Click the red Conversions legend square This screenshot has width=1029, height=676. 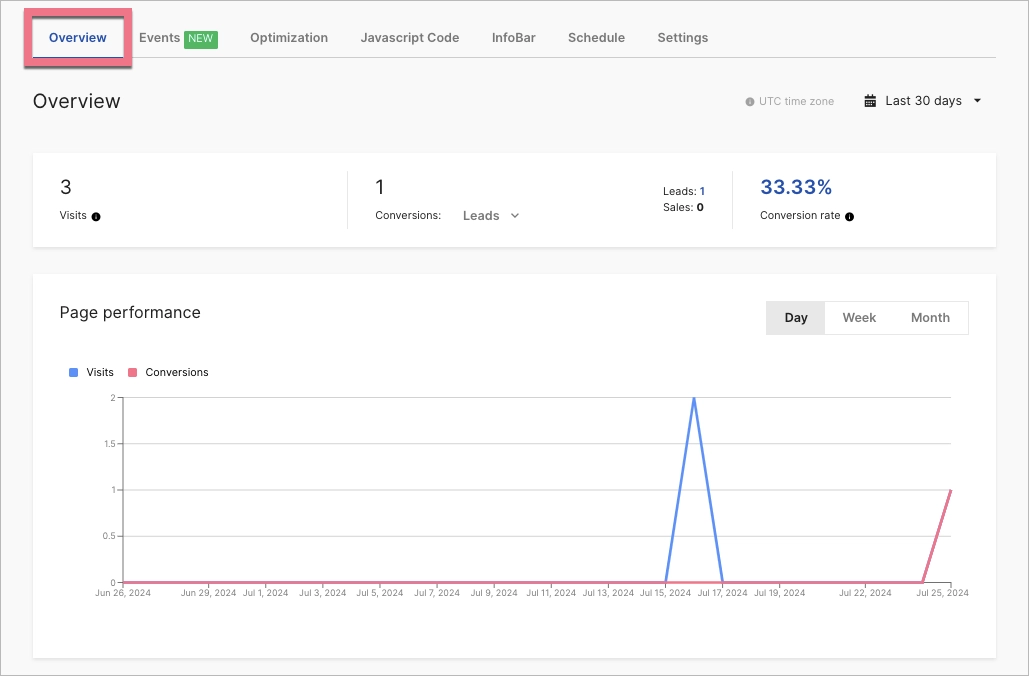tap(134, 372)
